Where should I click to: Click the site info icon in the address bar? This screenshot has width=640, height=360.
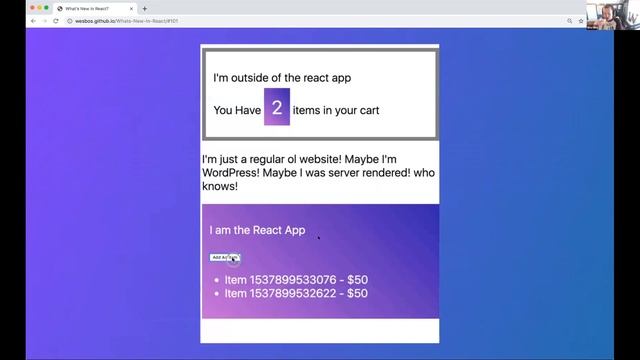[70, 21]
